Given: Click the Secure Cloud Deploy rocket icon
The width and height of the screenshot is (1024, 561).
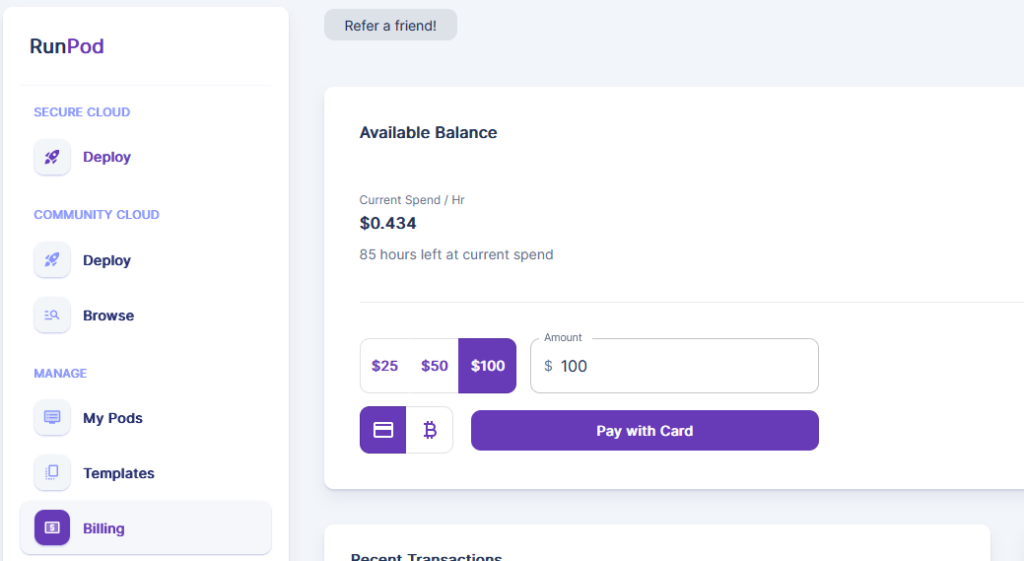Looking at the screenshot, I should click(52, 157).
